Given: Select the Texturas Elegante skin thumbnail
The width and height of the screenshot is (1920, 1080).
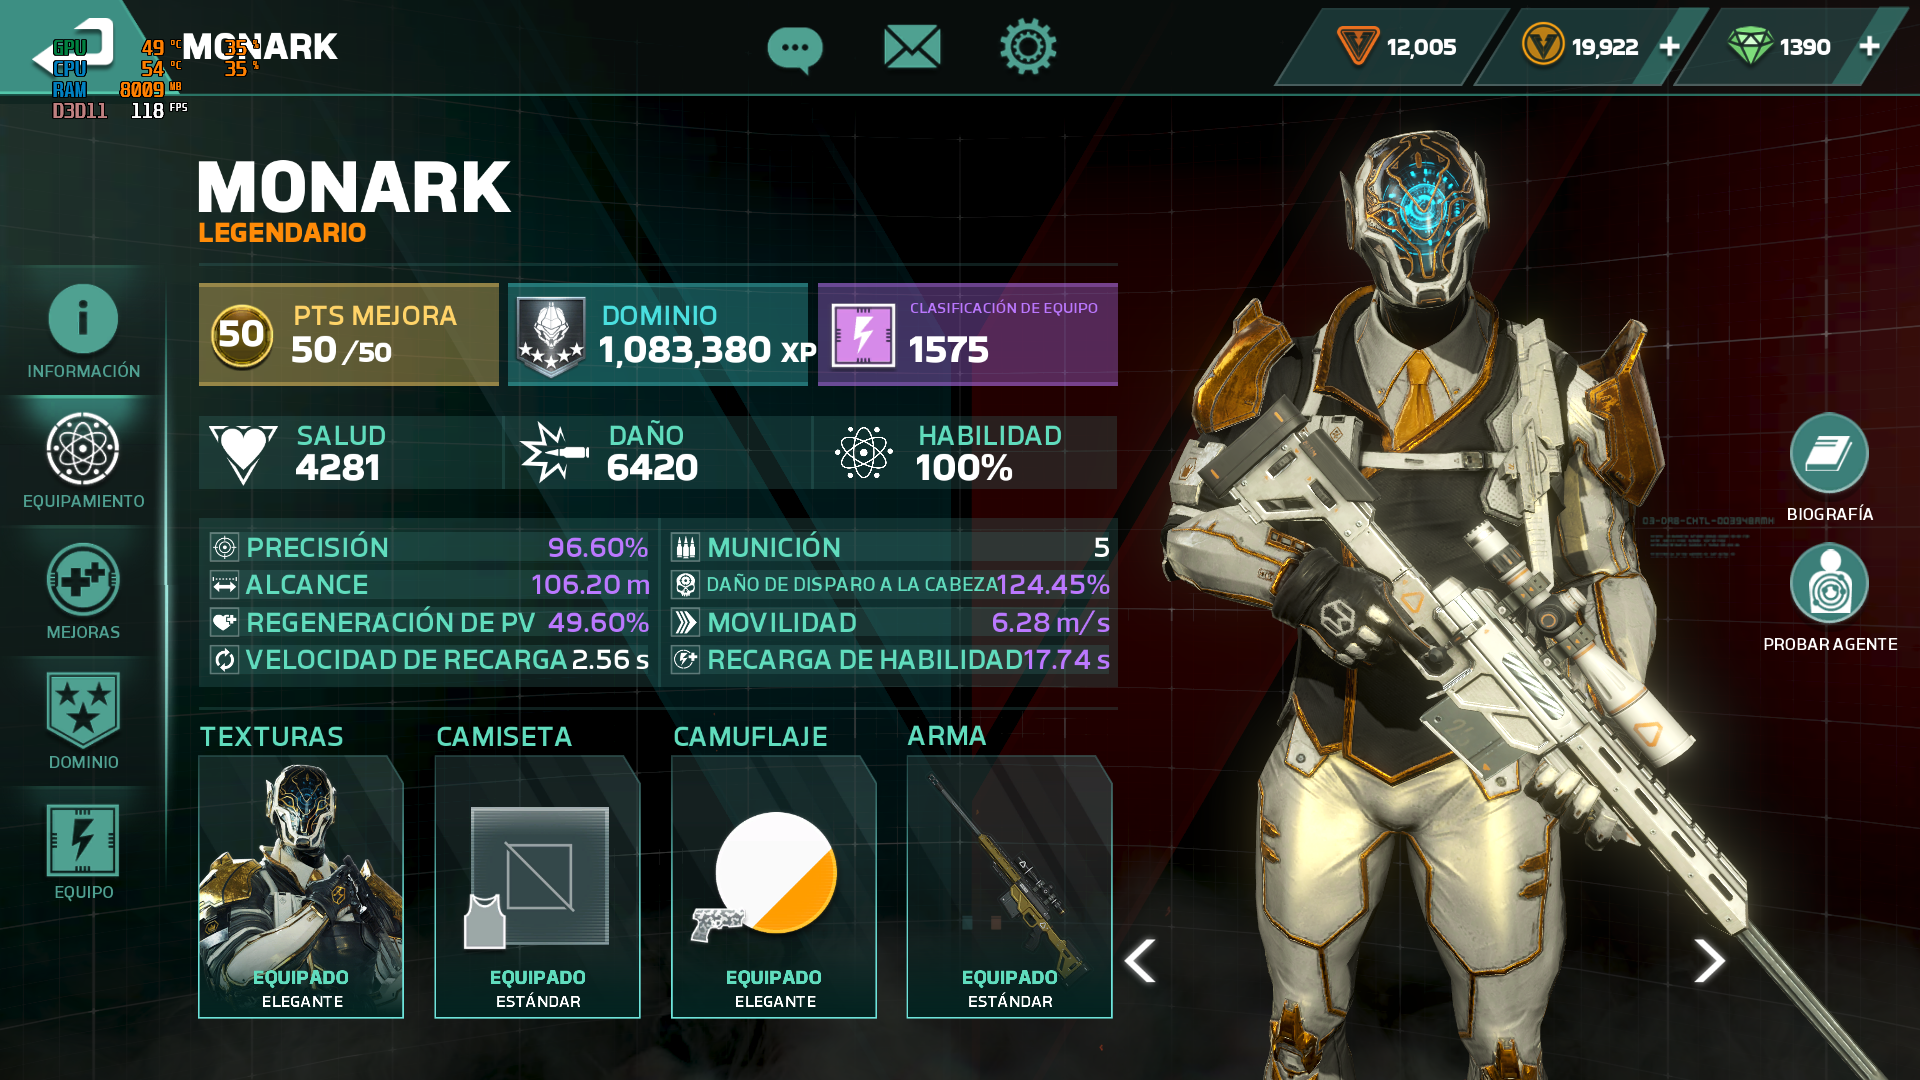Looking at the screenshot, I should 301,887.
